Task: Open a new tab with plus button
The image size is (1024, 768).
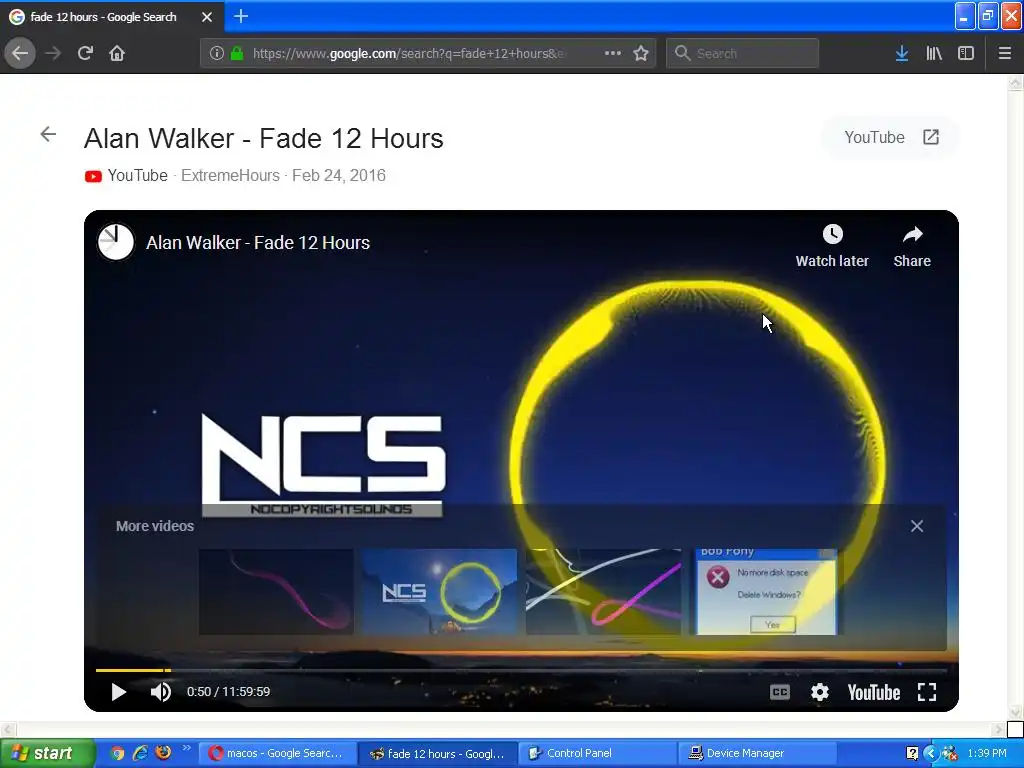Action: 241,16
